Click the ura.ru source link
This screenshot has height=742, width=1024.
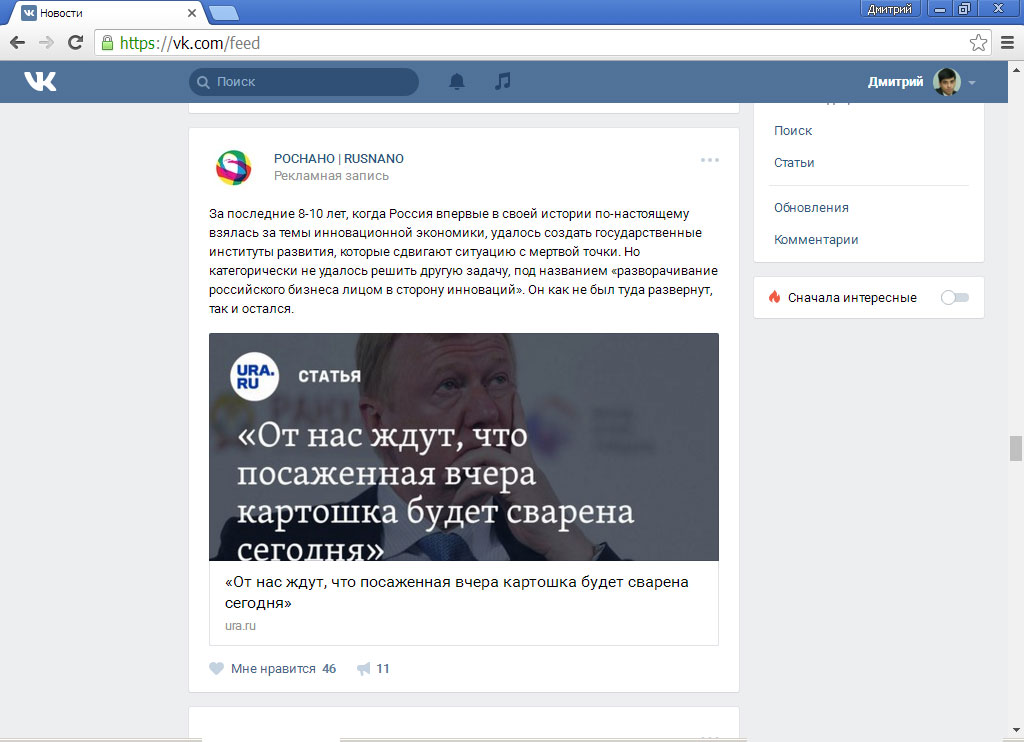[240, 626]
